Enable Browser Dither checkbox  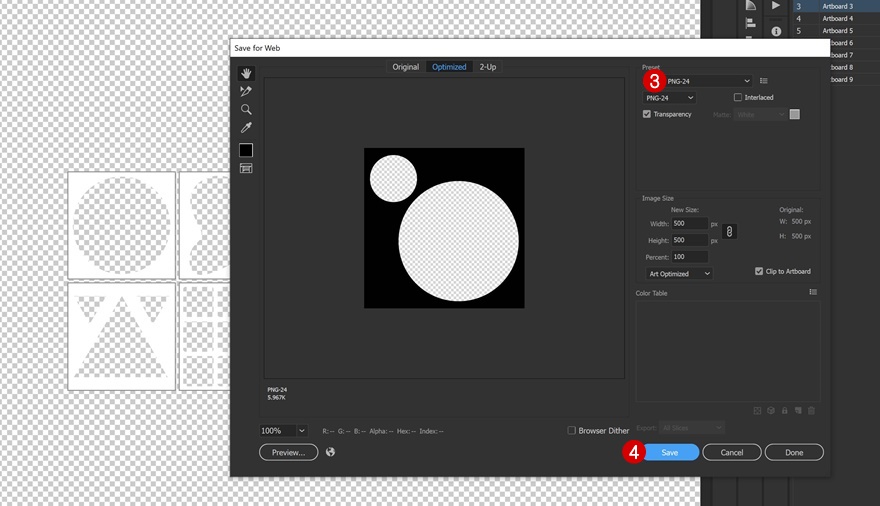pos(572,431)
